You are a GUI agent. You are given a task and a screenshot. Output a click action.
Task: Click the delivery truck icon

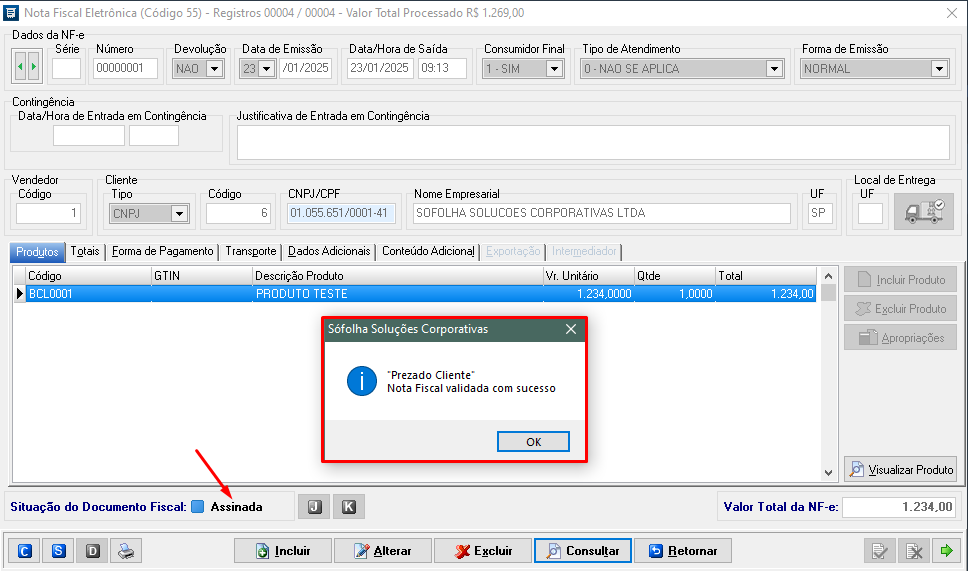pyautogui.click(x=923, y=213)
